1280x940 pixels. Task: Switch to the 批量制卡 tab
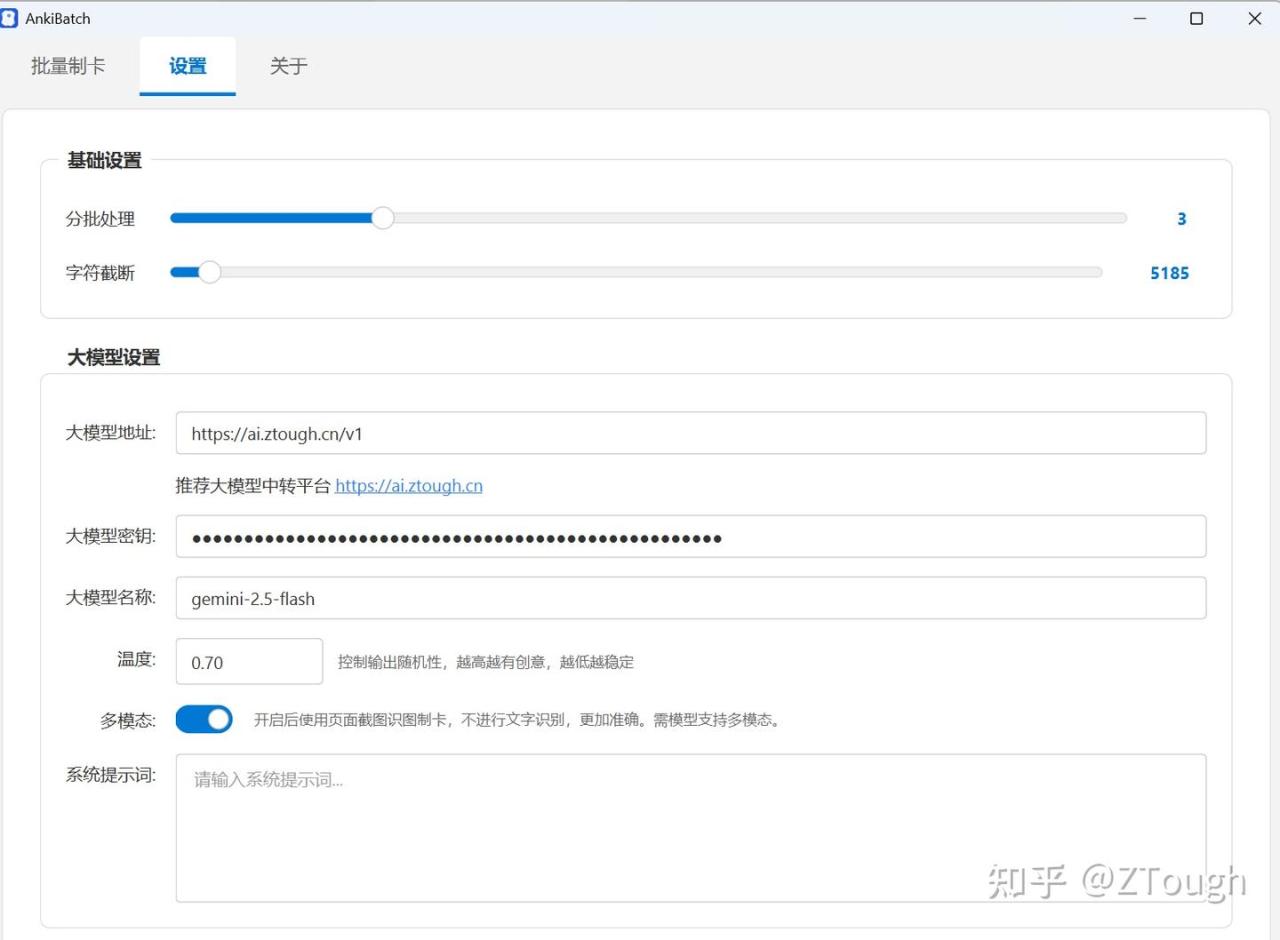pyautogui.click(x=68, y=66)
